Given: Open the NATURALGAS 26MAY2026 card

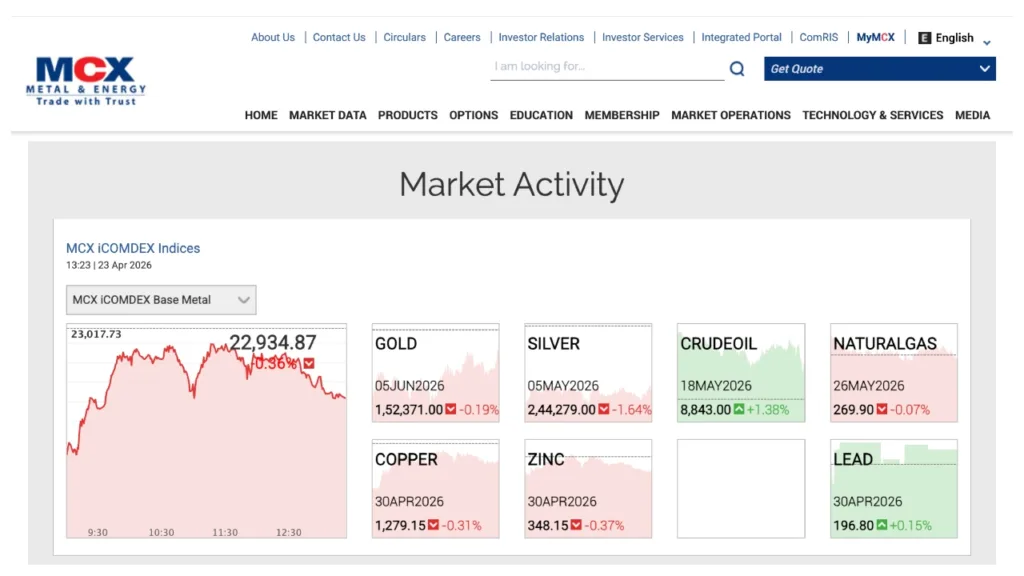Looking at the screenshot, I should click(893, 372).
